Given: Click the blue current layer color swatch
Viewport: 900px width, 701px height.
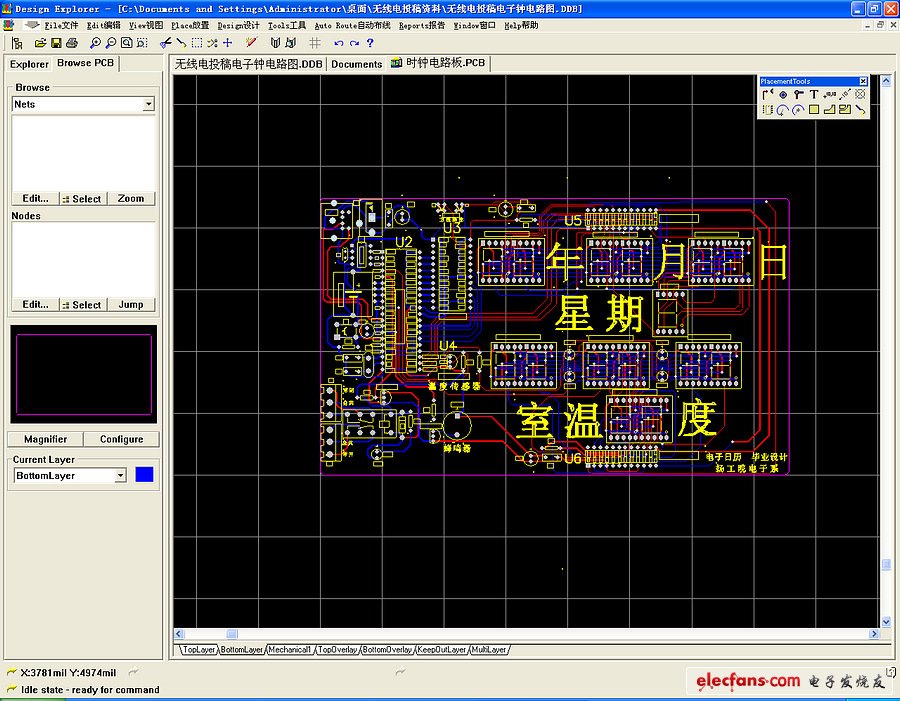Looking at the screenshot, I should [145, 476].
